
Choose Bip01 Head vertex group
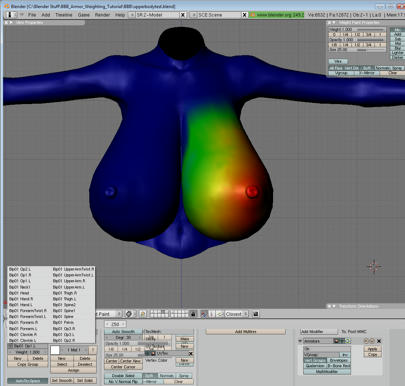[19, 293]
